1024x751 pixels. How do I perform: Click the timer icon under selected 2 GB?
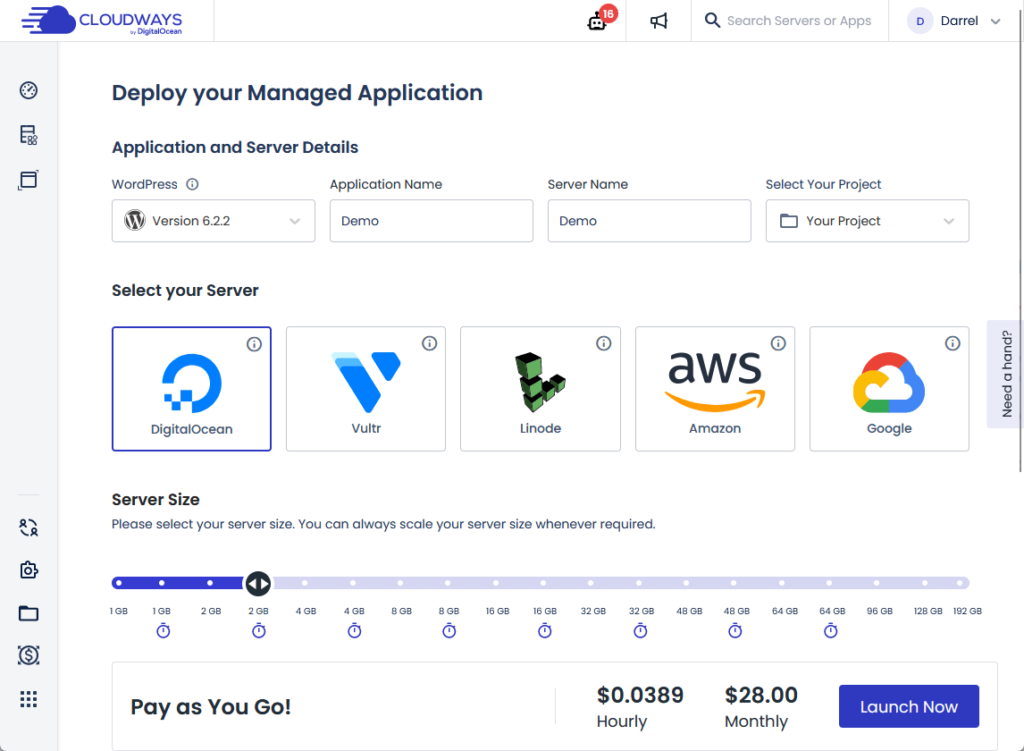pyautogui.click(x=259, y=631)
